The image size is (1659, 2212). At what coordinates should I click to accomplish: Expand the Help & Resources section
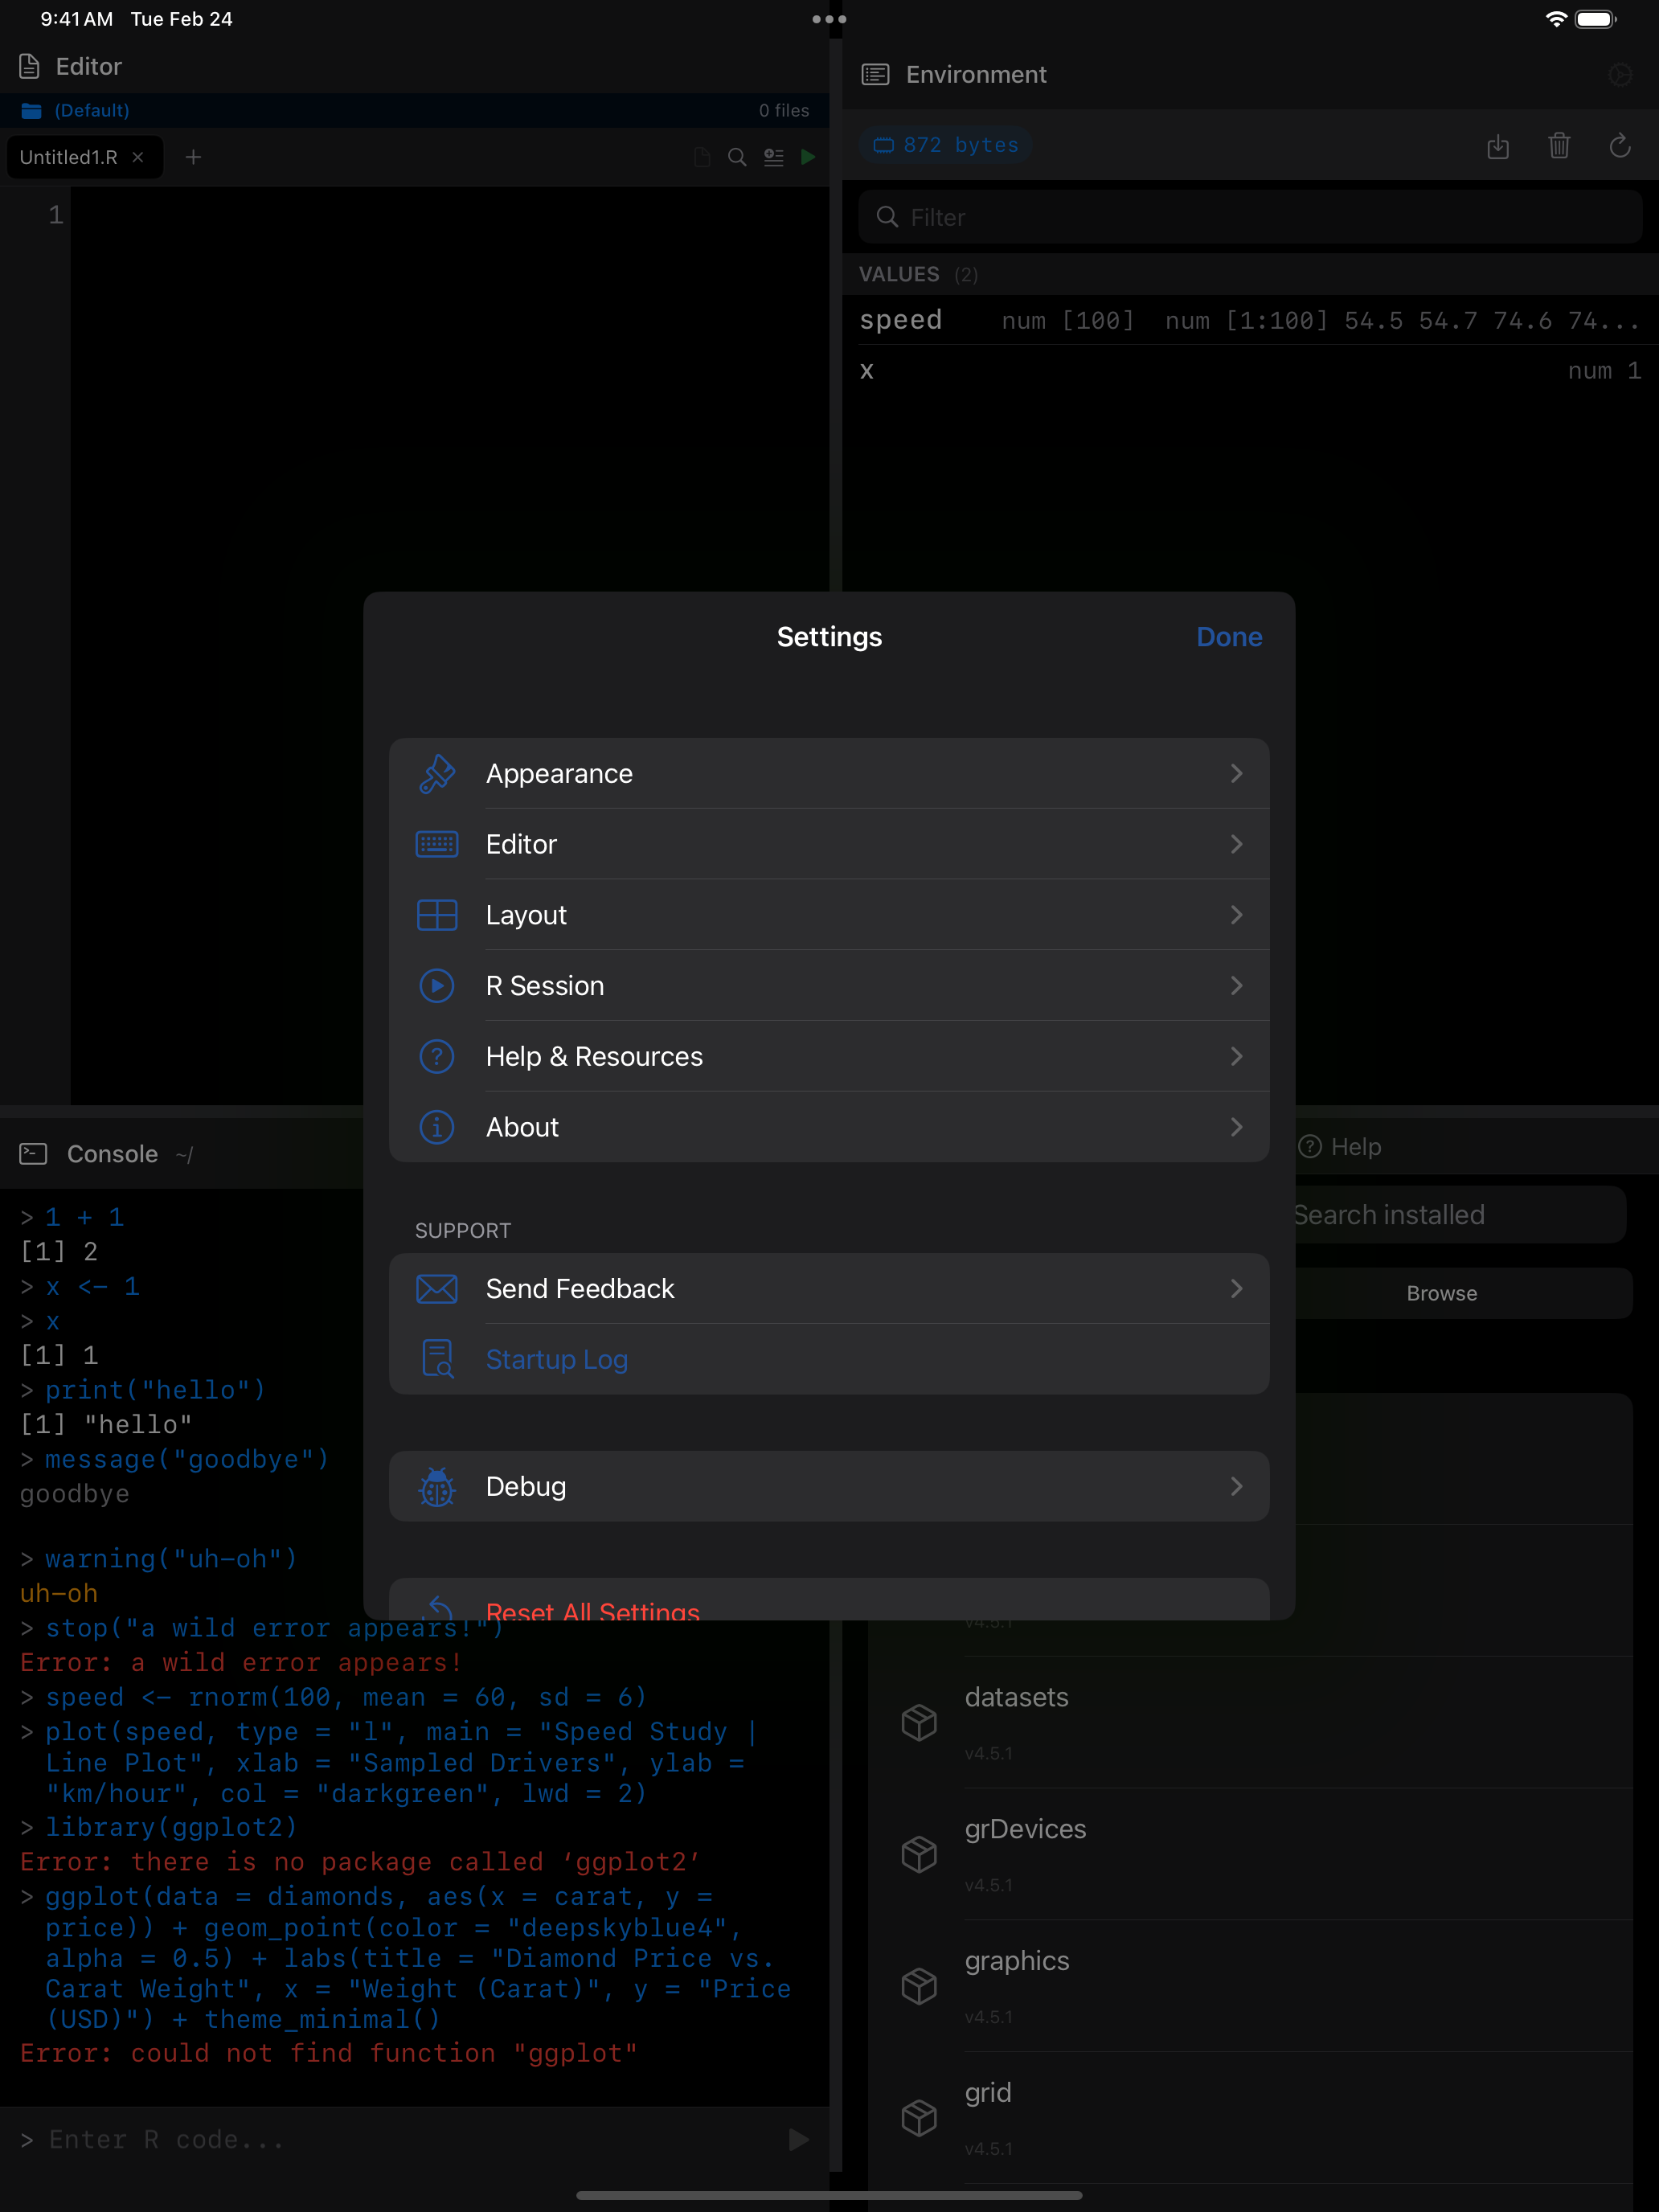coord(829,1056)
